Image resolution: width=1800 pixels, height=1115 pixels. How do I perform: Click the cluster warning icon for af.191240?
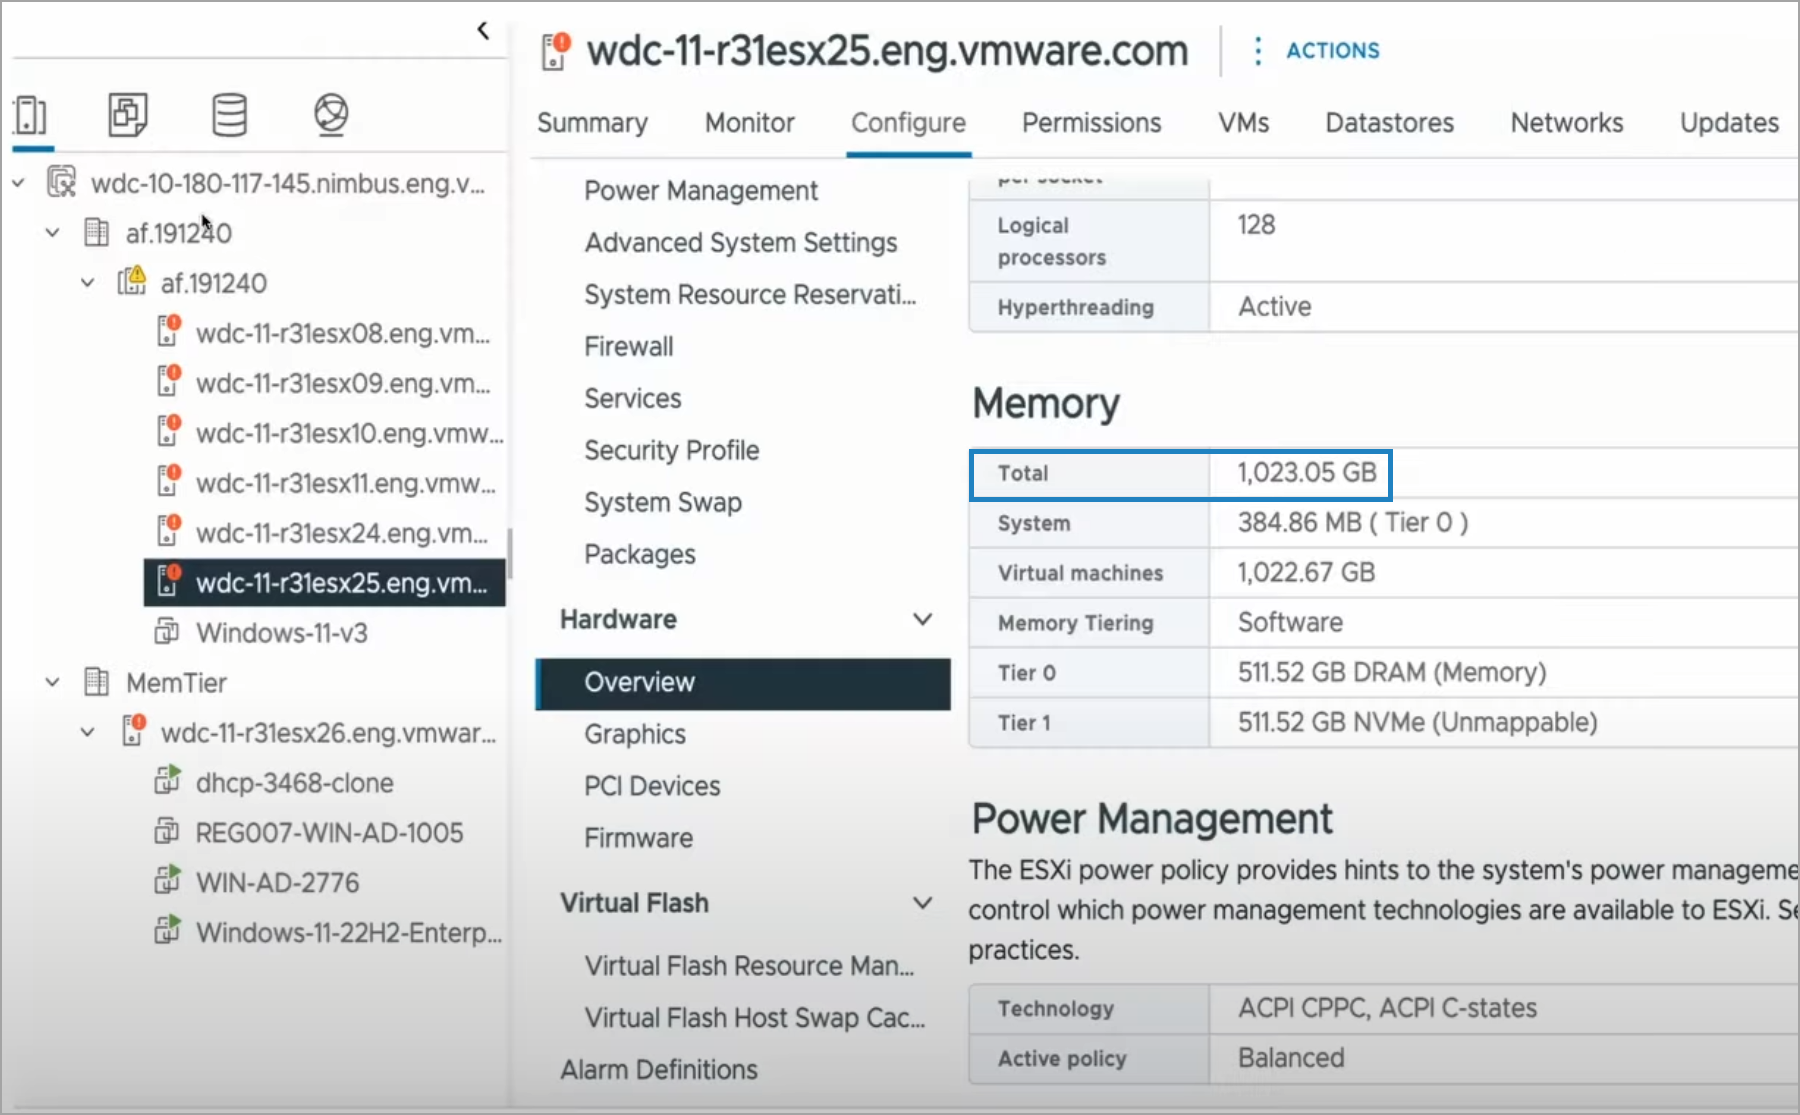click(132, 281)
